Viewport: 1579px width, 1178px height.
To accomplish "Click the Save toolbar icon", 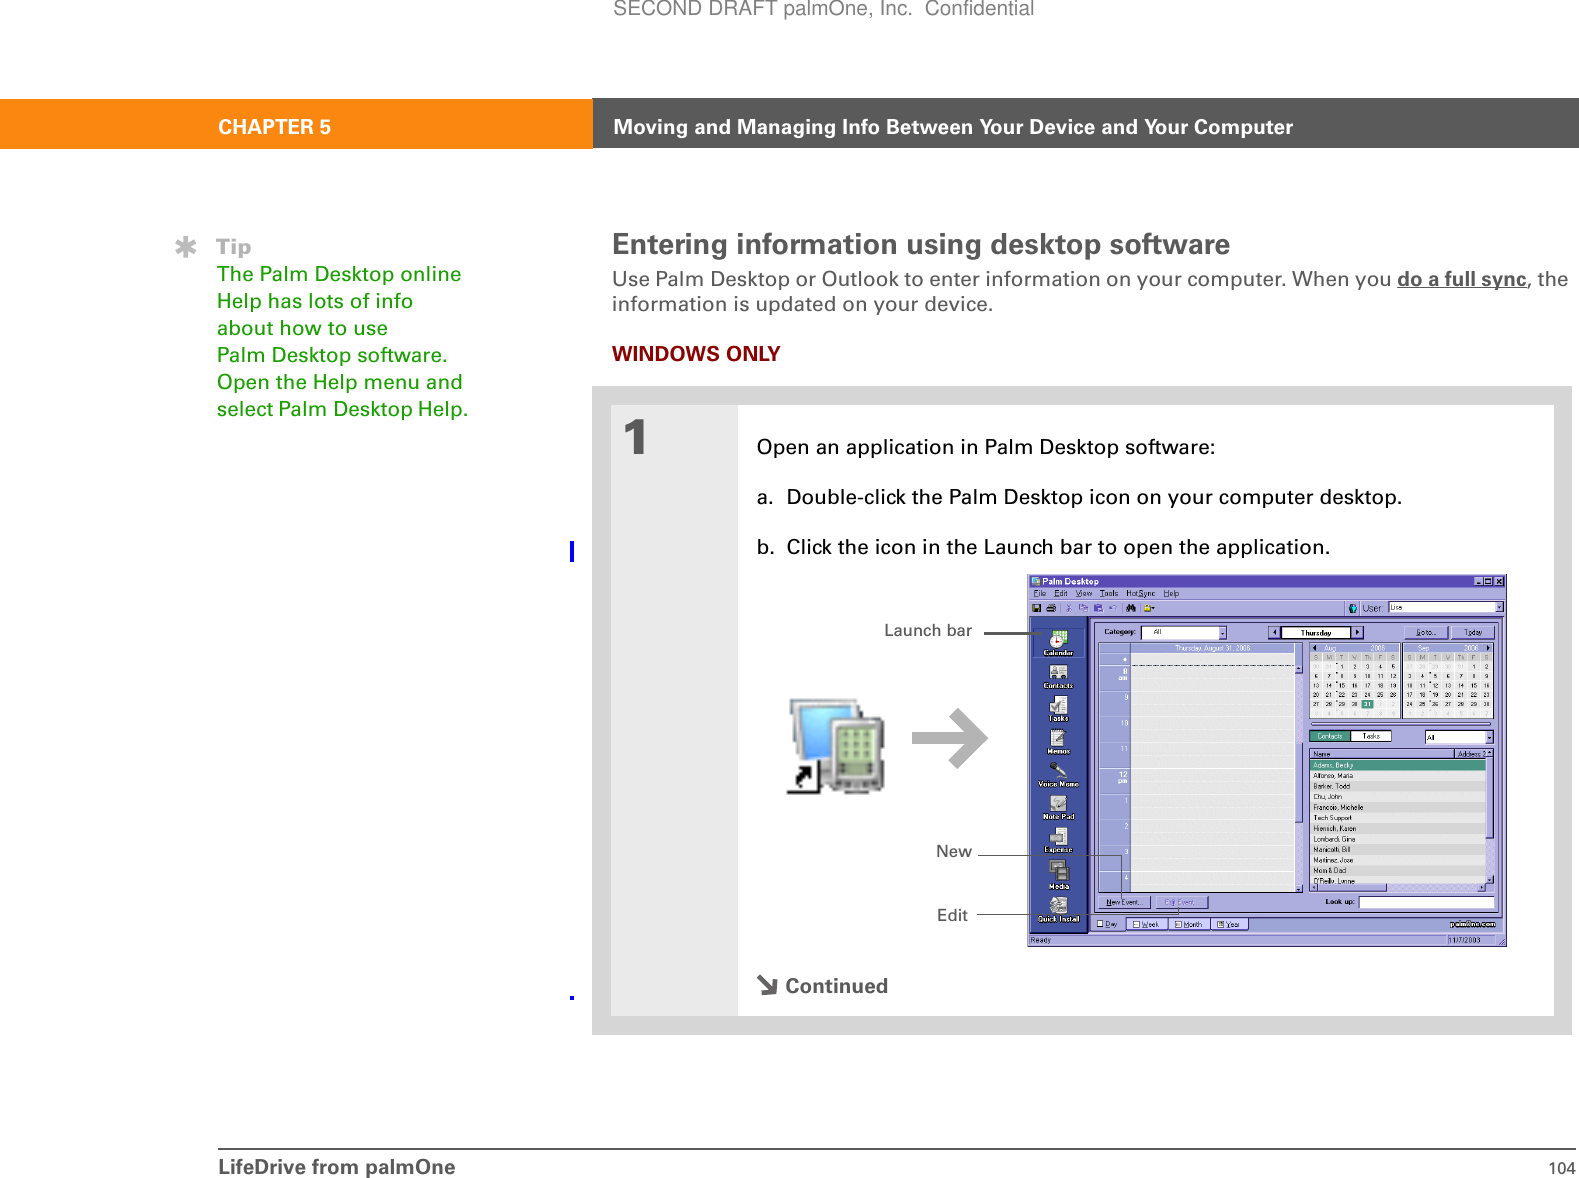I will tap(1037, 608).
